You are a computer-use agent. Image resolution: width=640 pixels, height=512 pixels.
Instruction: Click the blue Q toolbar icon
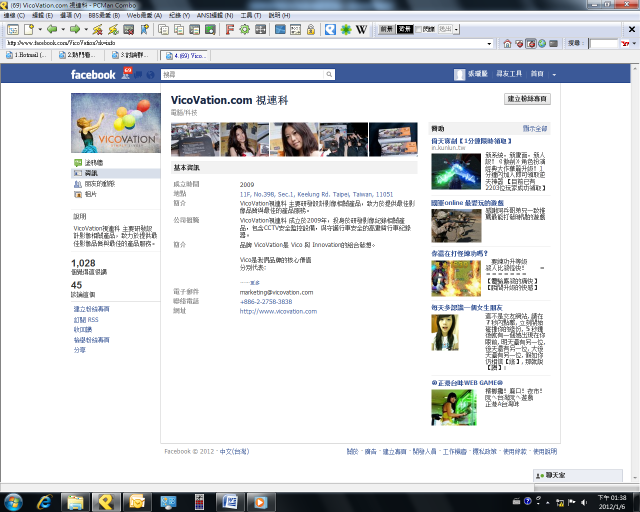pos(331,29)
